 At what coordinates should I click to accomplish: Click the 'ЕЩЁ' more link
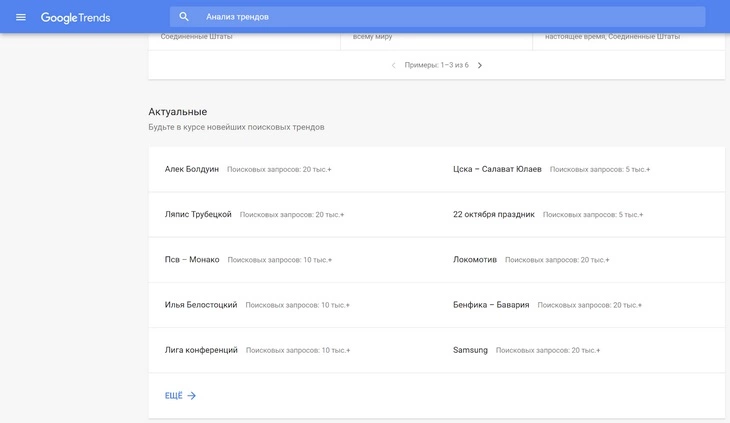pos(174,396)
